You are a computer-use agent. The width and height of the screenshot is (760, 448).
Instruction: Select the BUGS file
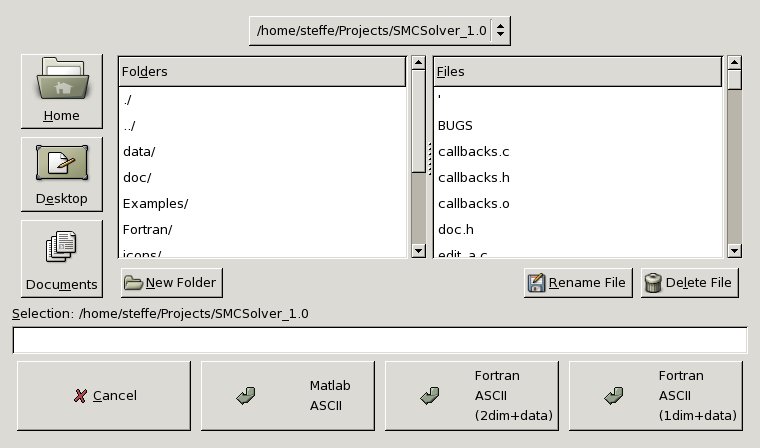pos(455,125)
